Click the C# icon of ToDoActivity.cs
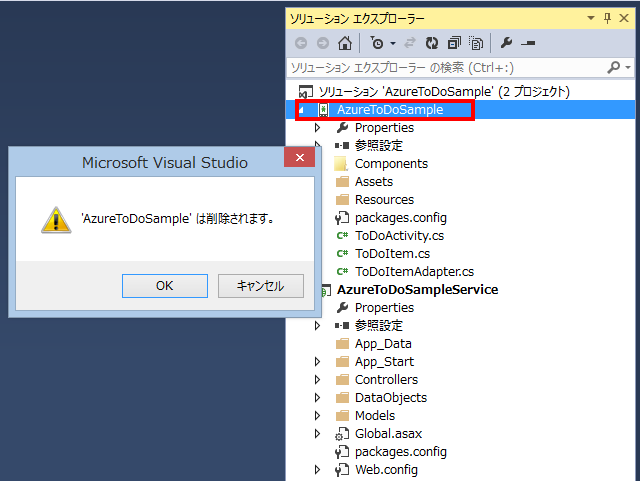 pyautogui.click(x=342, y=236)
